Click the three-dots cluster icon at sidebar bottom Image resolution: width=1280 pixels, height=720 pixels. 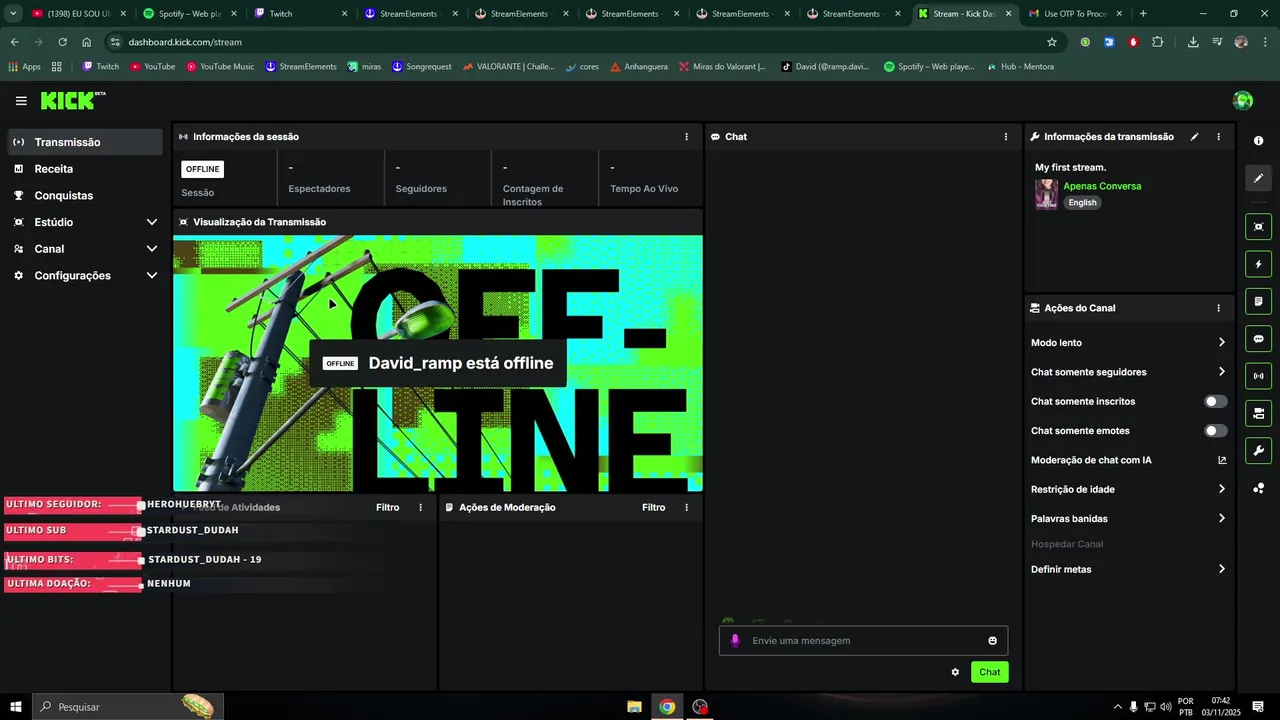[x=1258, y=488]
